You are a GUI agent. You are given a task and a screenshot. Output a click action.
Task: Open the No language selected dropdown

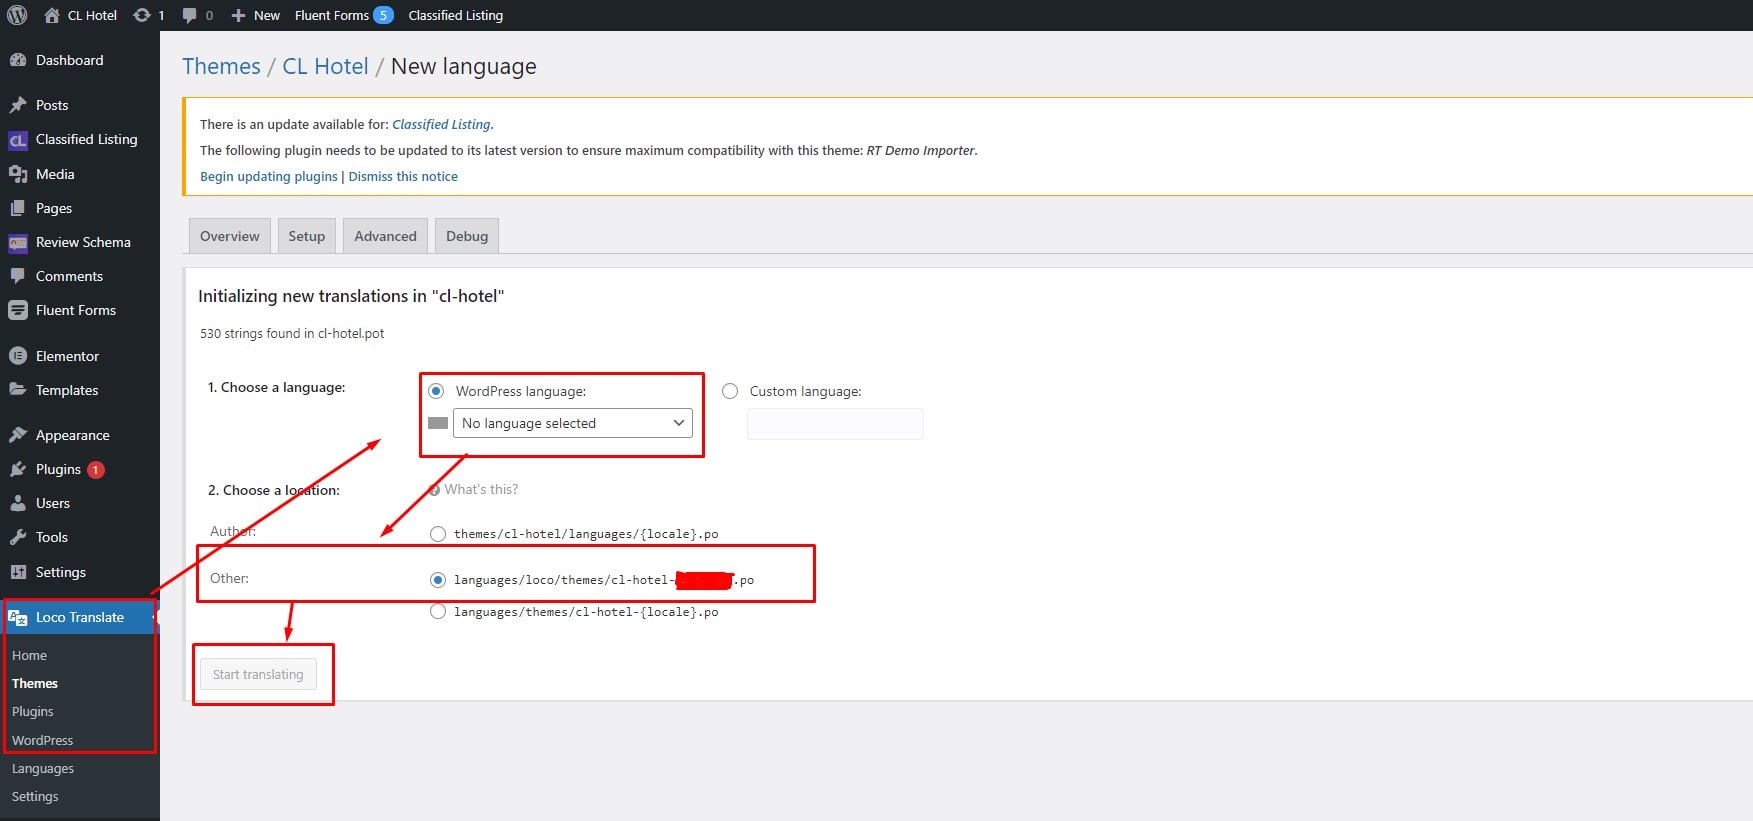pyautogui.click(x=573, y=423)
